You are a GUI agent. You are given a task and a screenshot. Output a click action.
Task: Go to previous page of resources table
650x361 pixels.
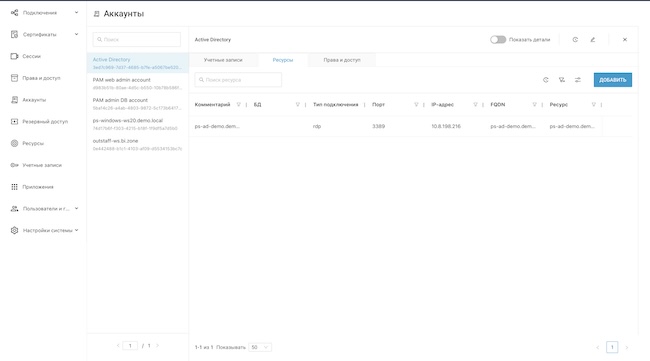597,347
